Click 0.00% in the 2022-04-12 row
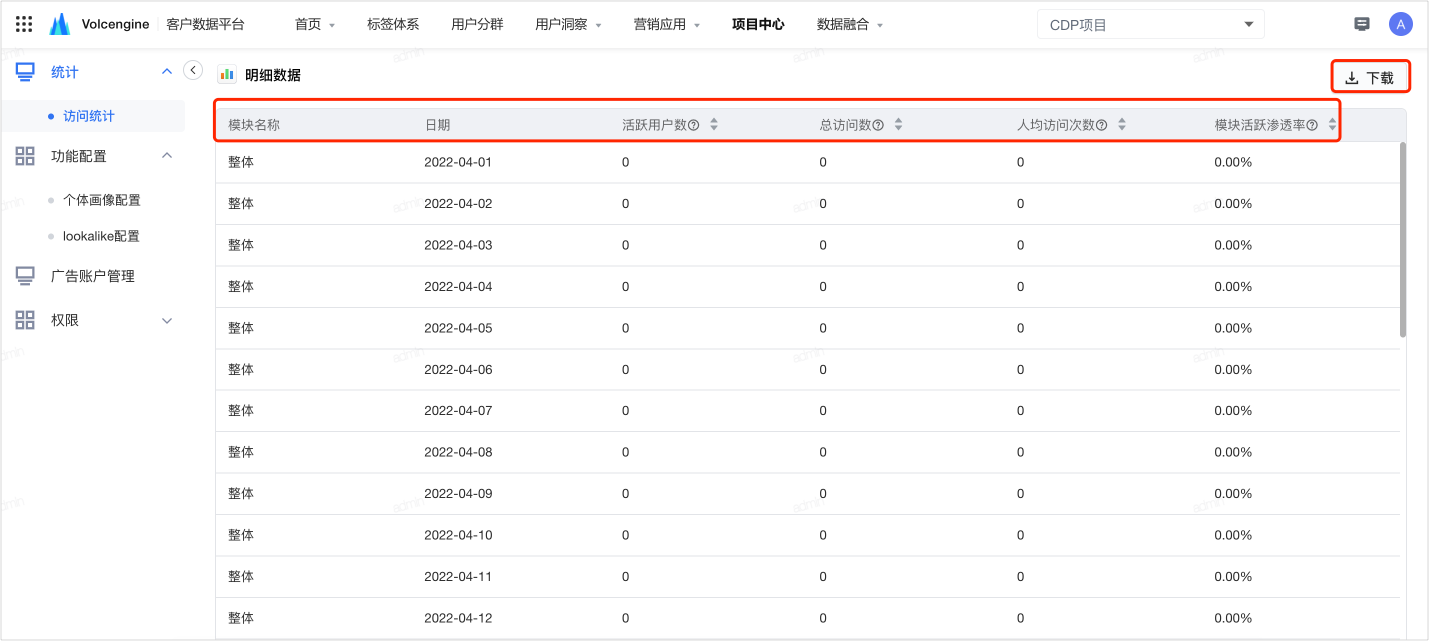1429x641 pixels. pyautogui.click(x=1233, y=618)
